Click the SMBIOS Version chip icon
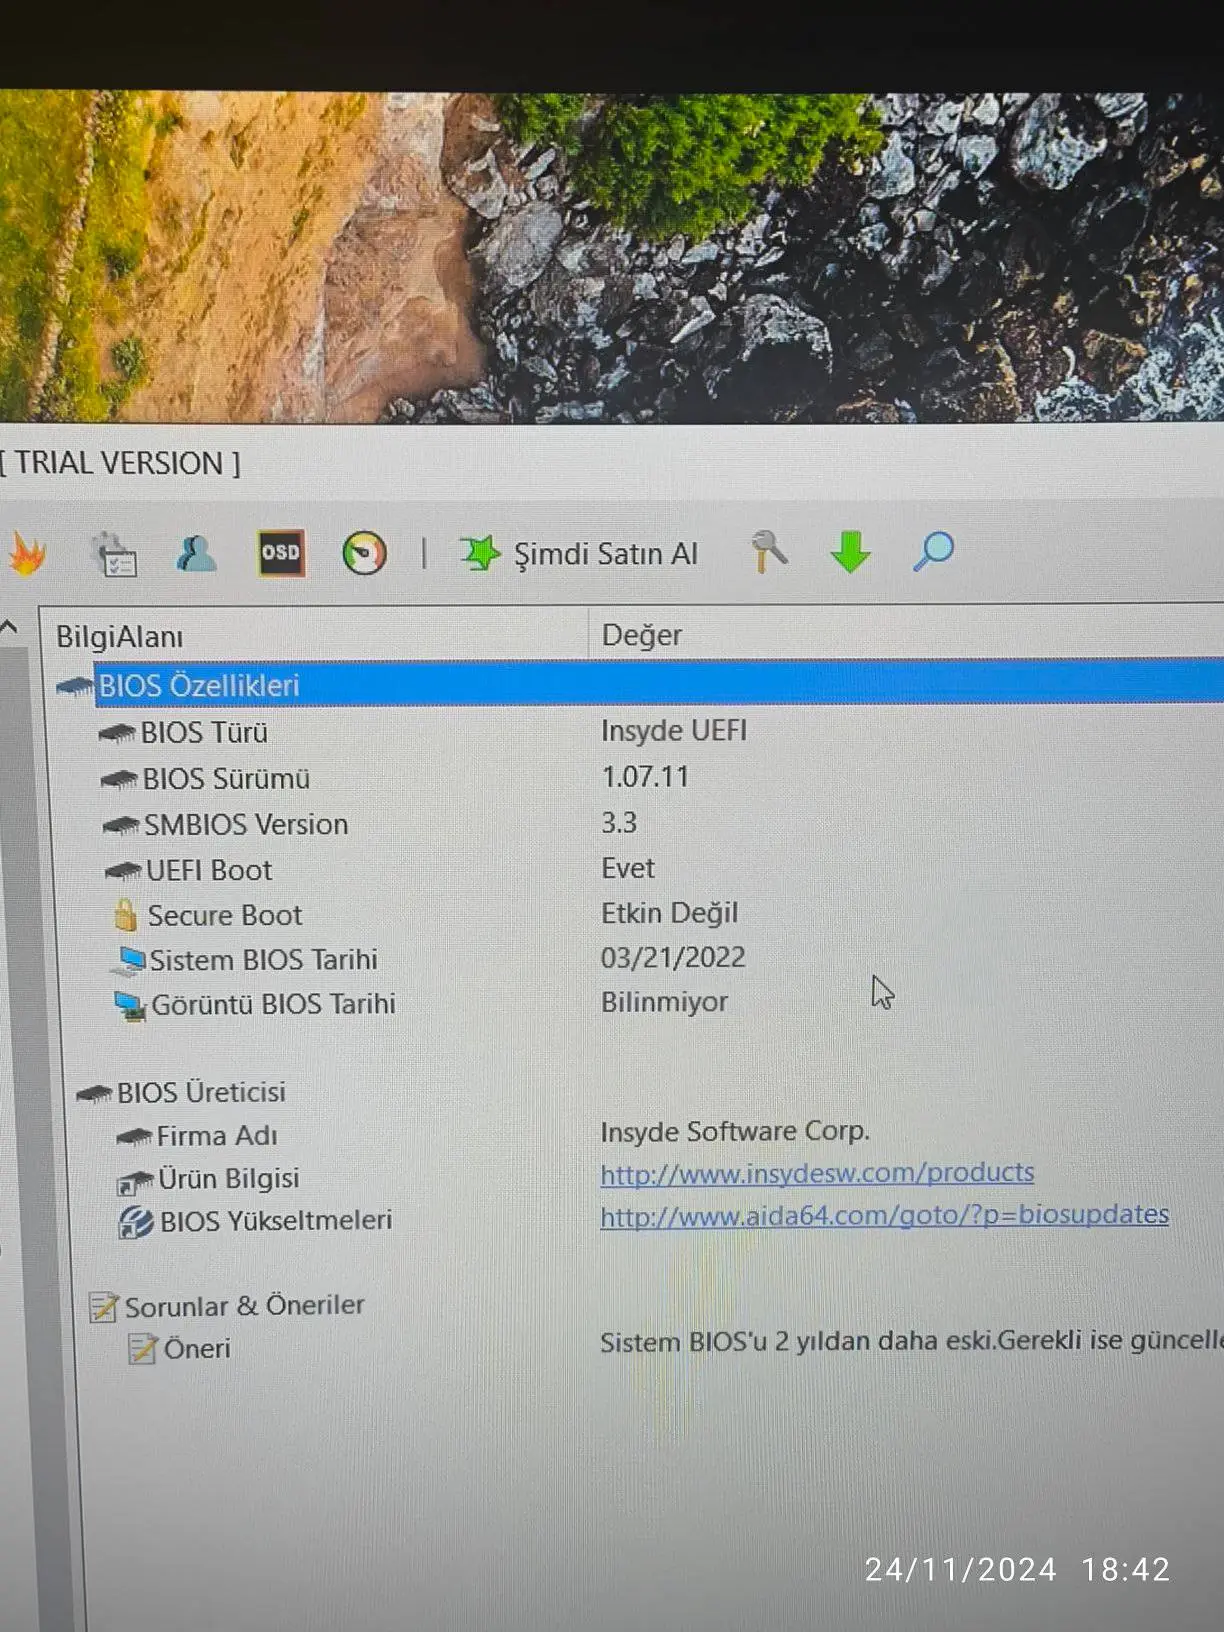Screen dimensions: 1224x1632 coord(121,826)
